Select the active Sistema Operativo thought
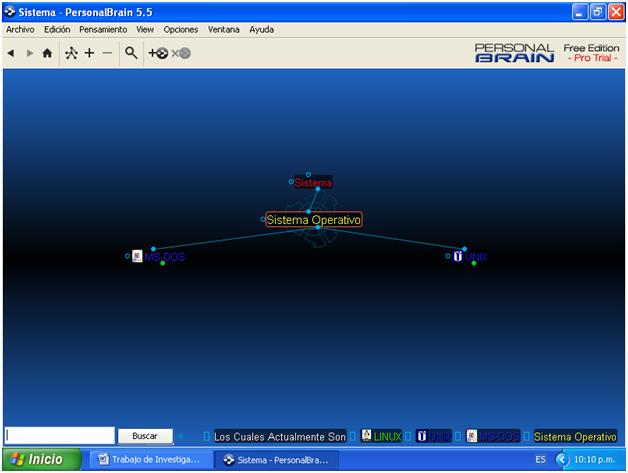The width and height of the screenshot is (628, 473). (x=314, y=219)
